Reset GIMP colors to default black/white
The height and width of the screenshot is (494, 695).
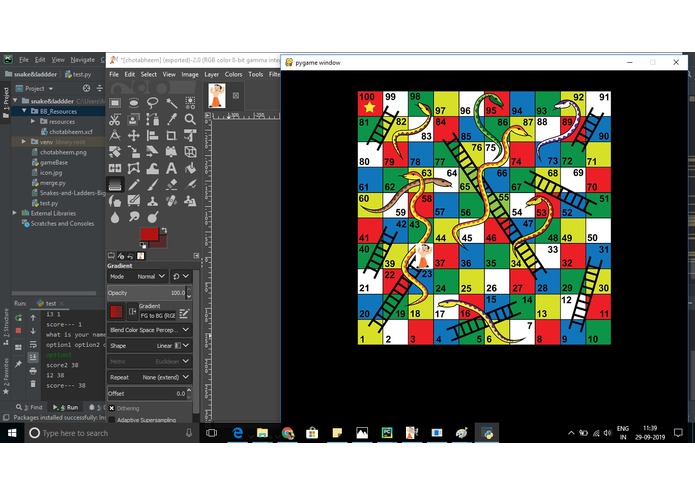(x=143, y=245)
